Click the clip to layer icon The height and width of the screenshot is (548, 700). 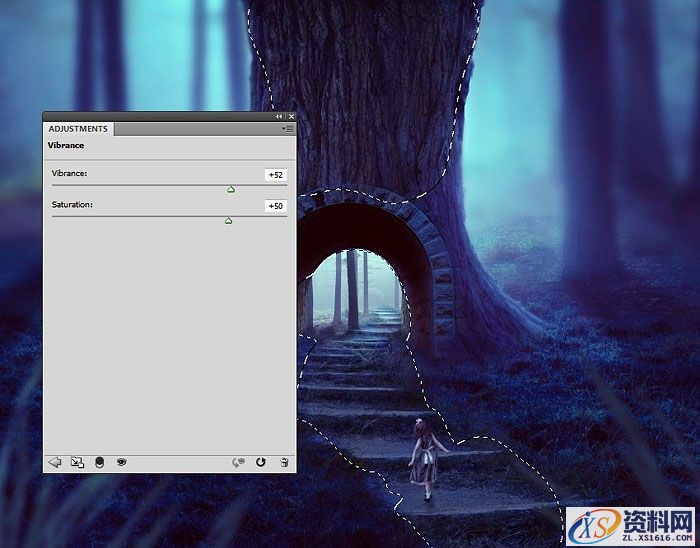click(x=99, y=462)
